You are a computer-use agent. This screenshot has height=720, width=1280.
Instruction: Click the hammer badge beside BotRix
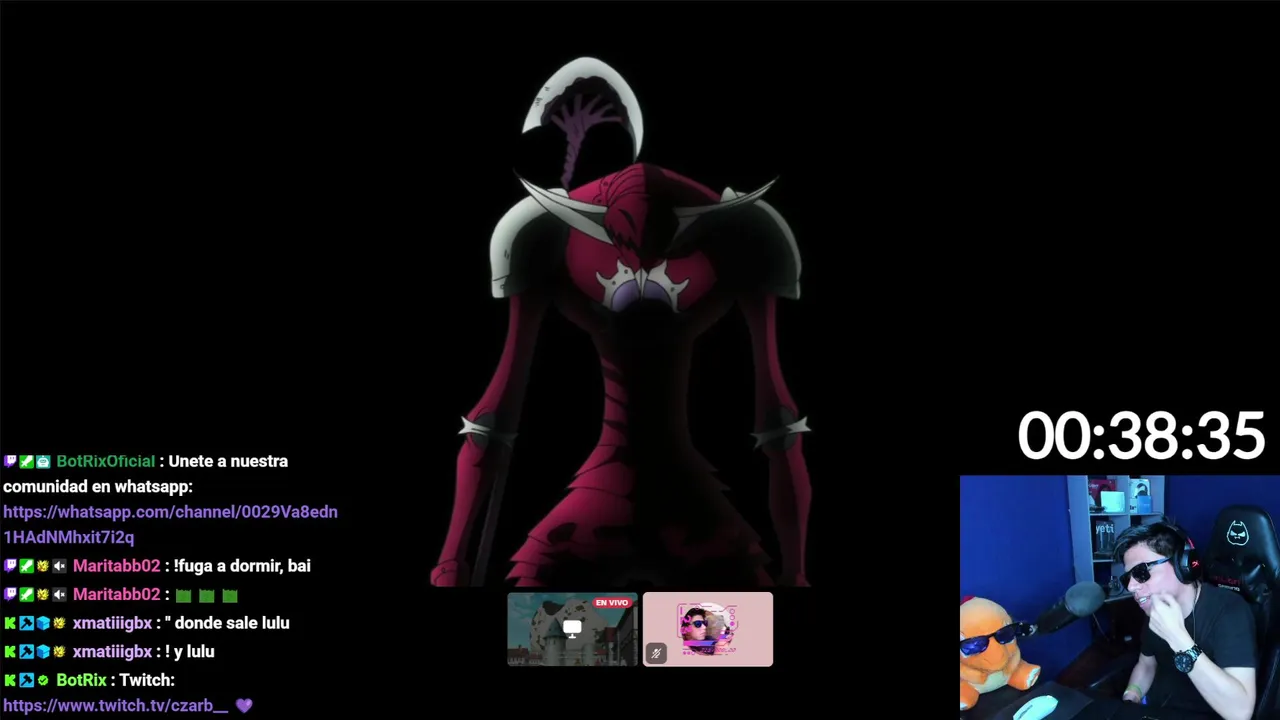(27, 680)
